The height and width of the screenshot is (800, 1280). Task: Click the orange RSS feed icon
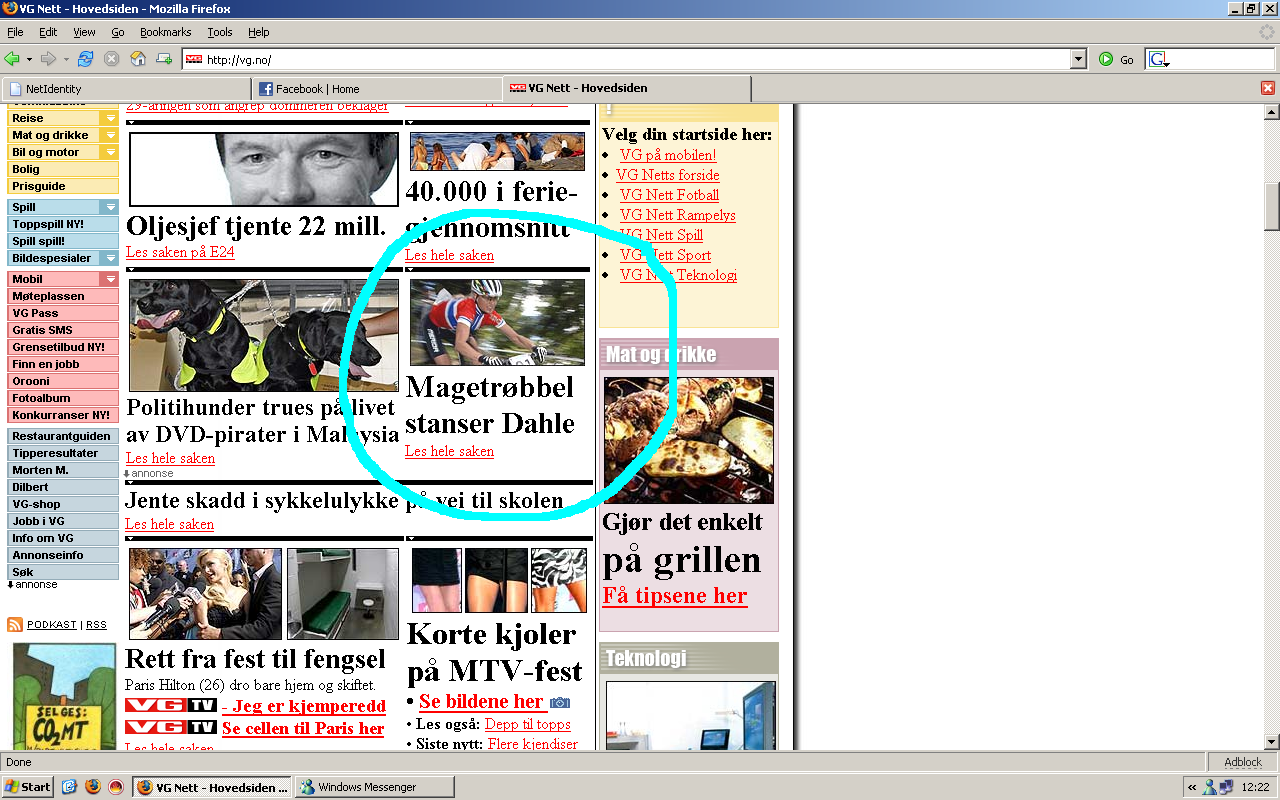pos(15,624)
